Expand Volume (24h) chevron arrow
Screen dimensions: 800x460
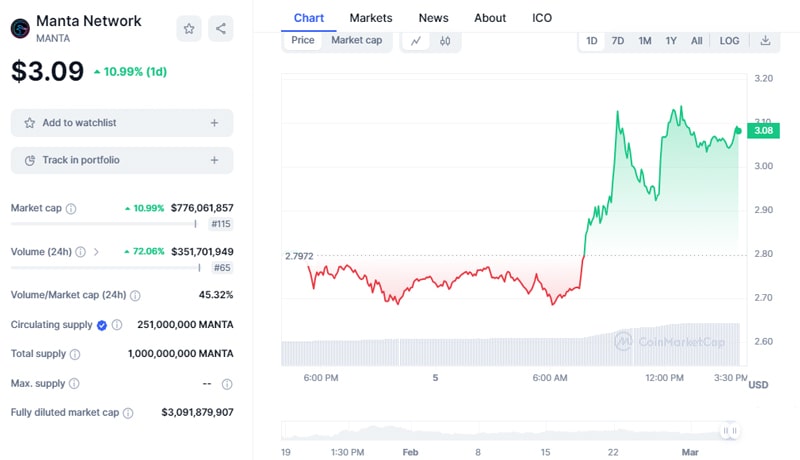(96, 252)
